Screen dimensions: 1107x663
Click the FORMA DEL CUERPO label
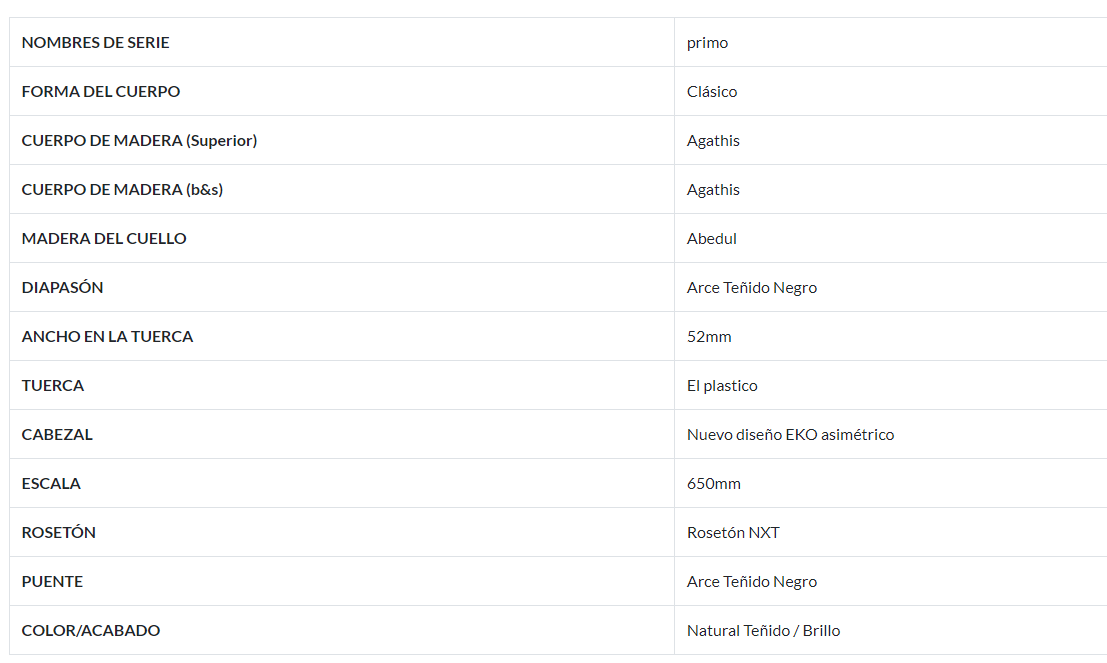click(x=101, y=92)
